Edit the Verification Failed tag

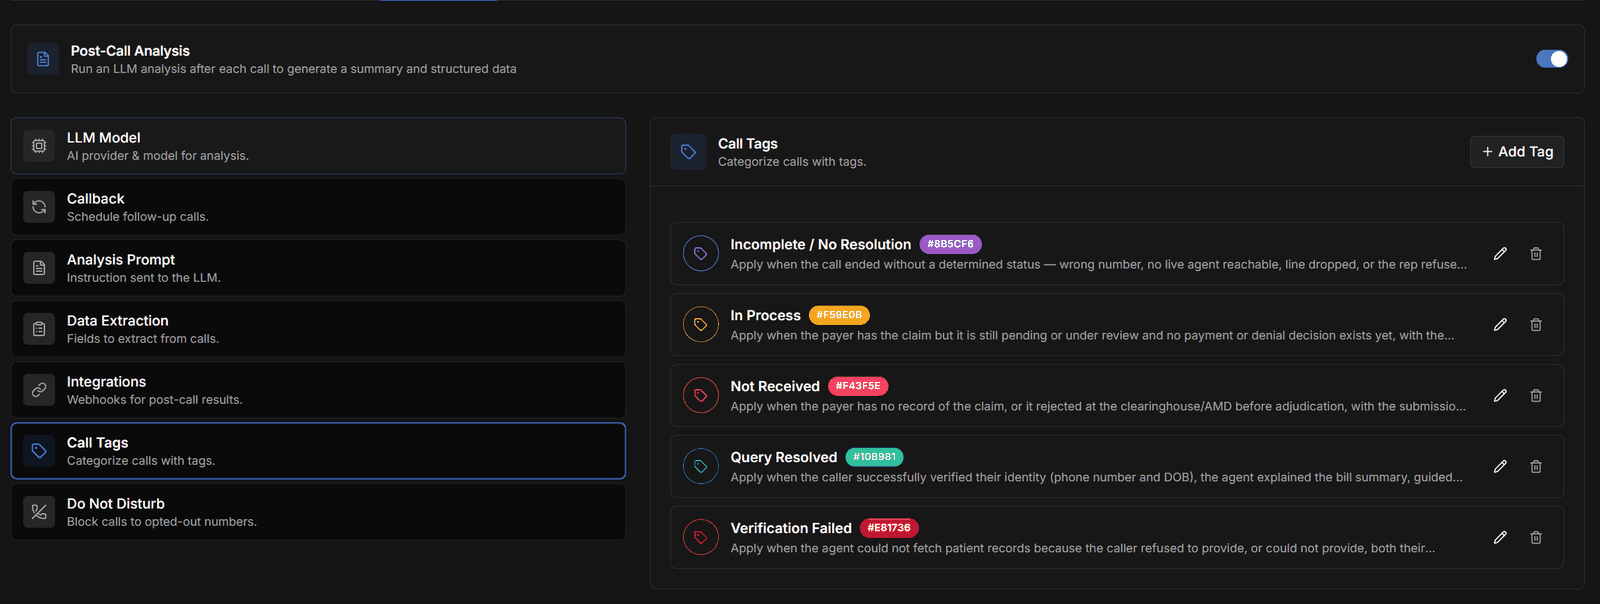point(1500,538)
